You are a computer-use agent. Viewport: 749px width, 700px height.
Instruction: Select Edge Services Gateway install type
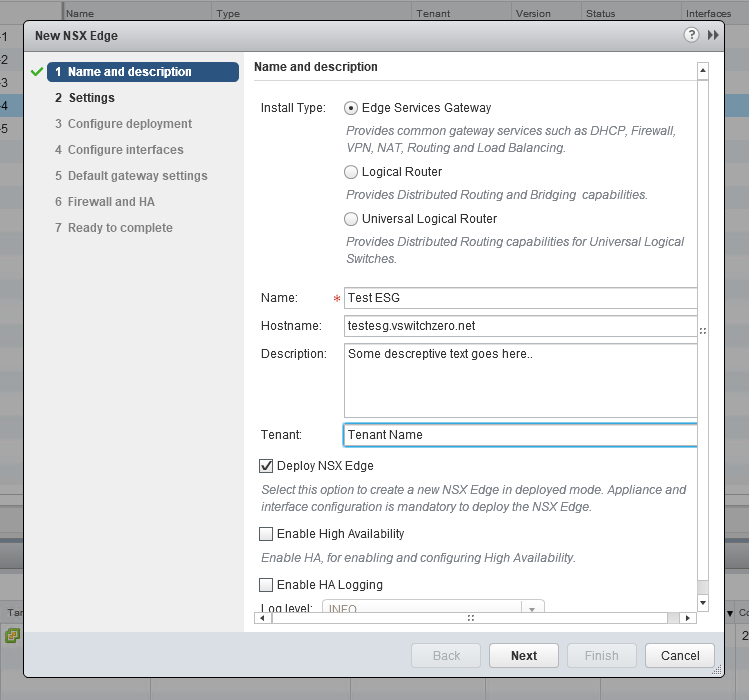tap(351, 108)
